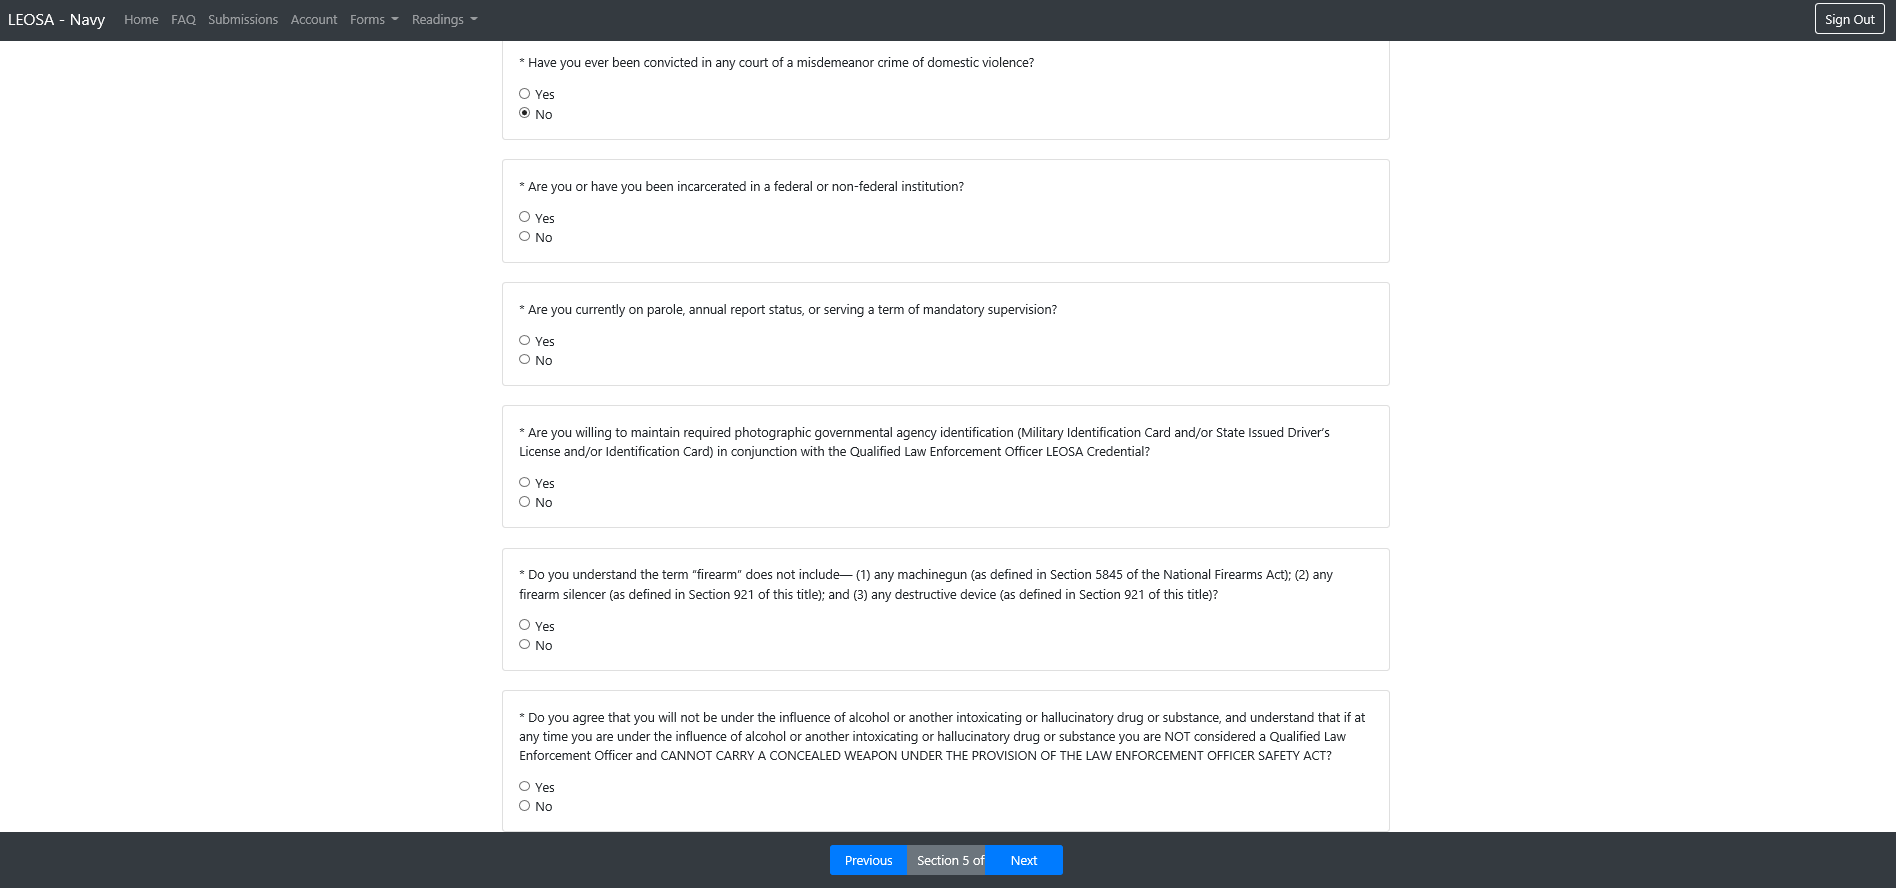The width and height of the screenshot is (1896, 888).
Task: Select No for alcohol influence agreement question
Action: 524,806
